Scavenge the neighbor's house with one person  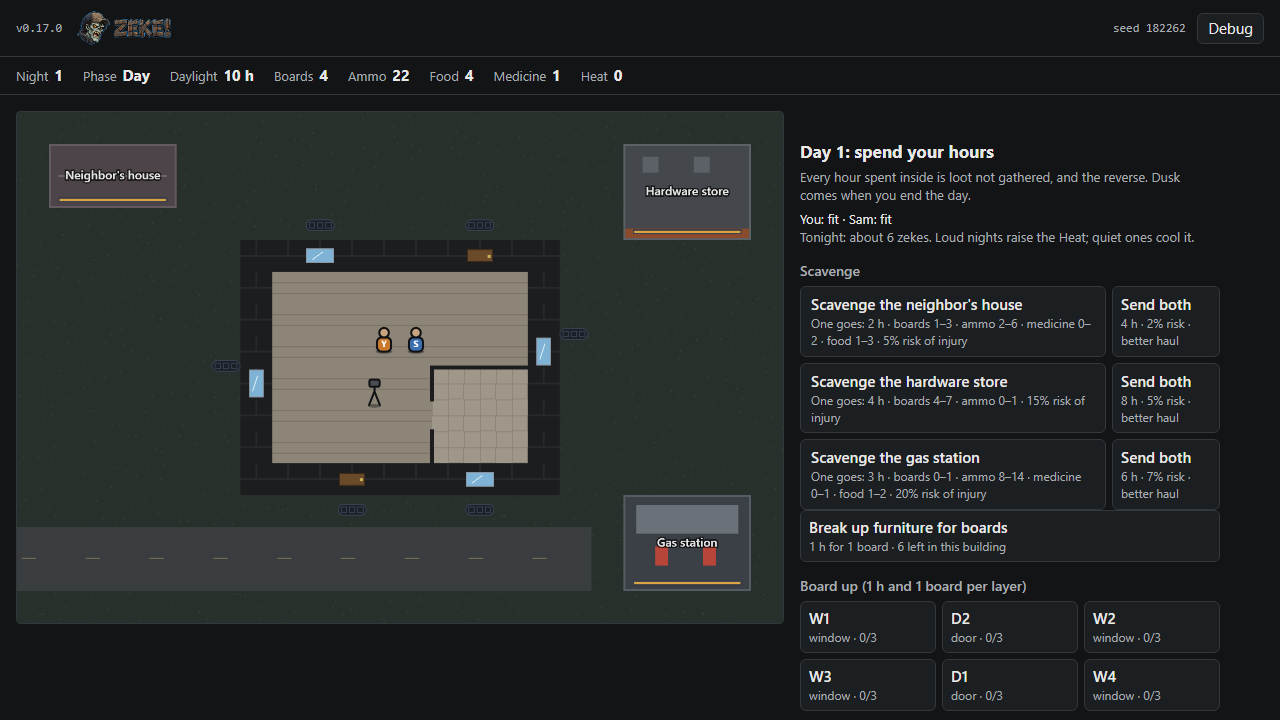(x=953, y=322)
